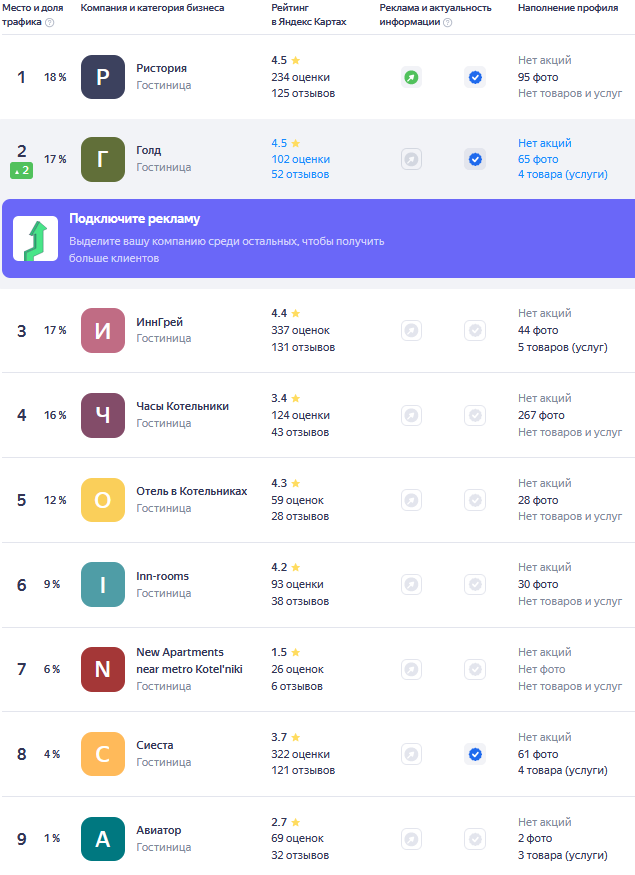Viewport: 635px width, 875px height.
Task: Click green advertising icon for Ристория
Action: [x=411, y=77]
